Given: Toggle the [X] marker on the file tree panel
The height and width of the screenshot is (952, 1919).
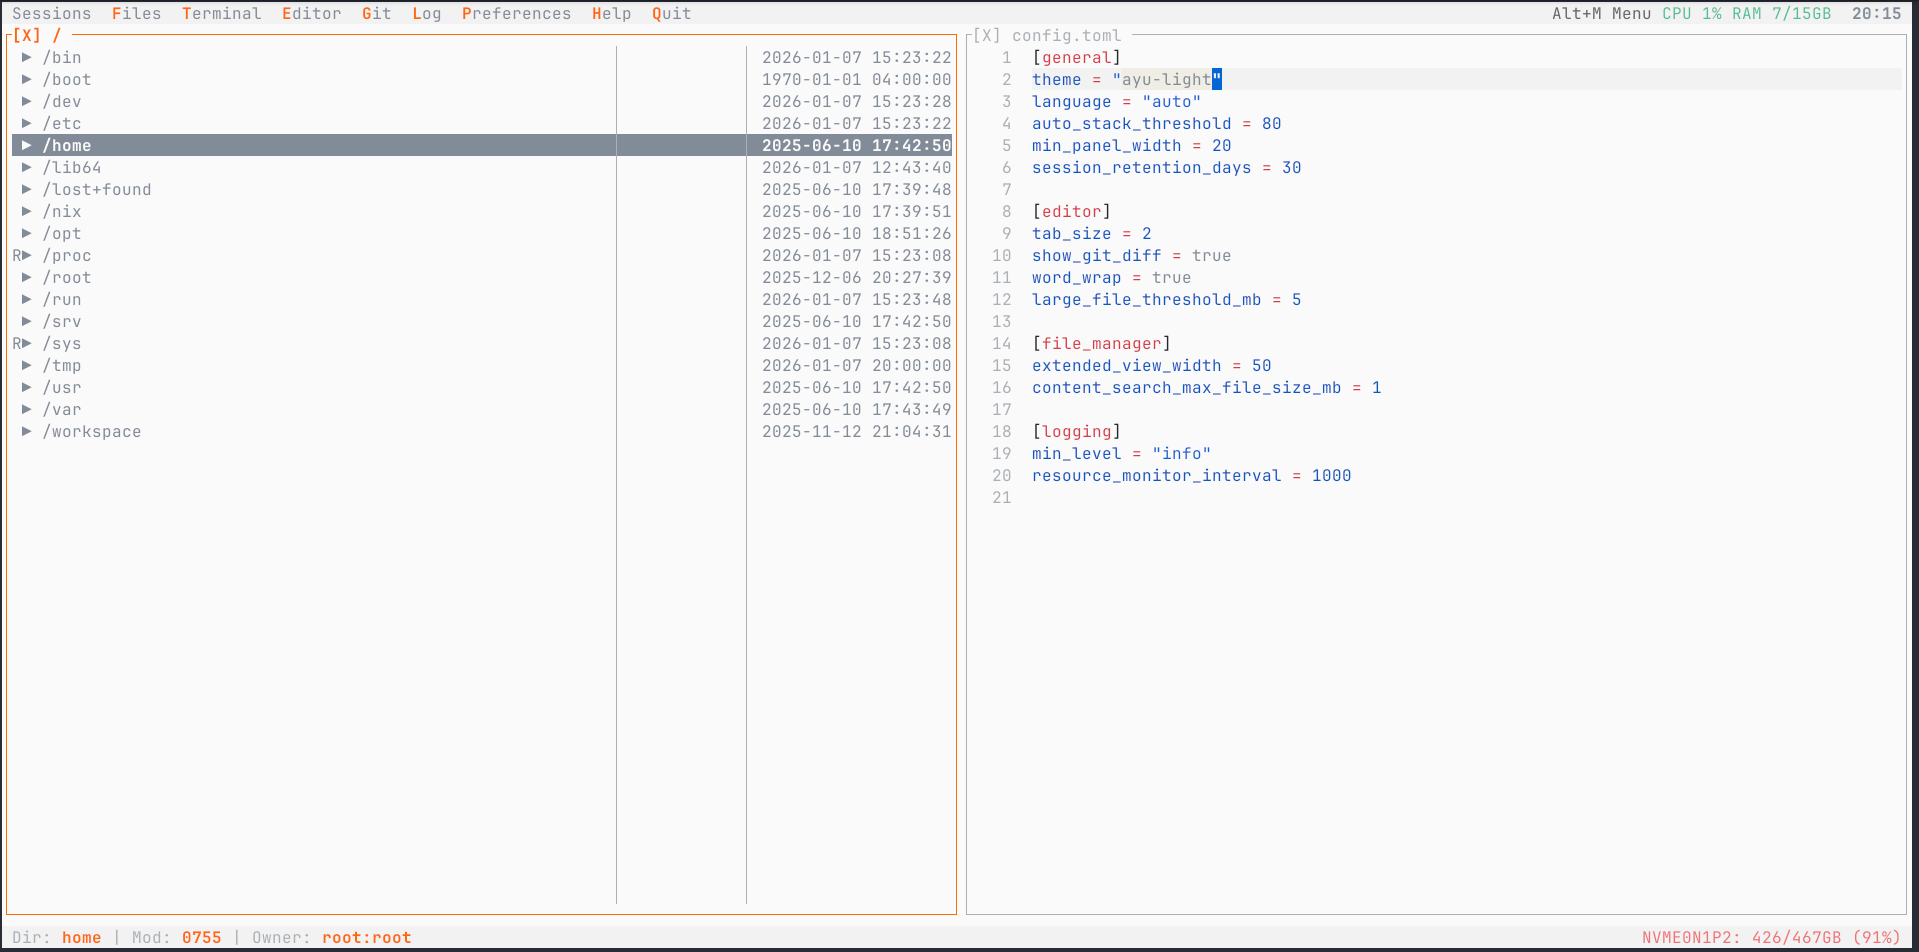Looking at the screenshot, I should tap(26, 34).
